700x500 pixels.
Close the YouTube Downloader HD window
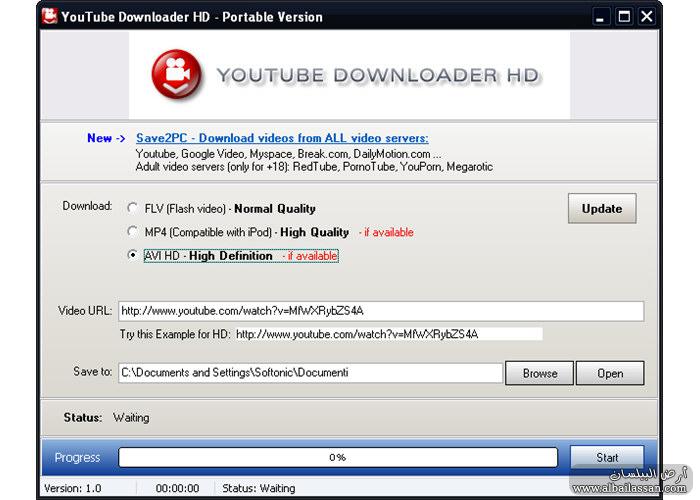pyautogui.click(x=646, y=17)
